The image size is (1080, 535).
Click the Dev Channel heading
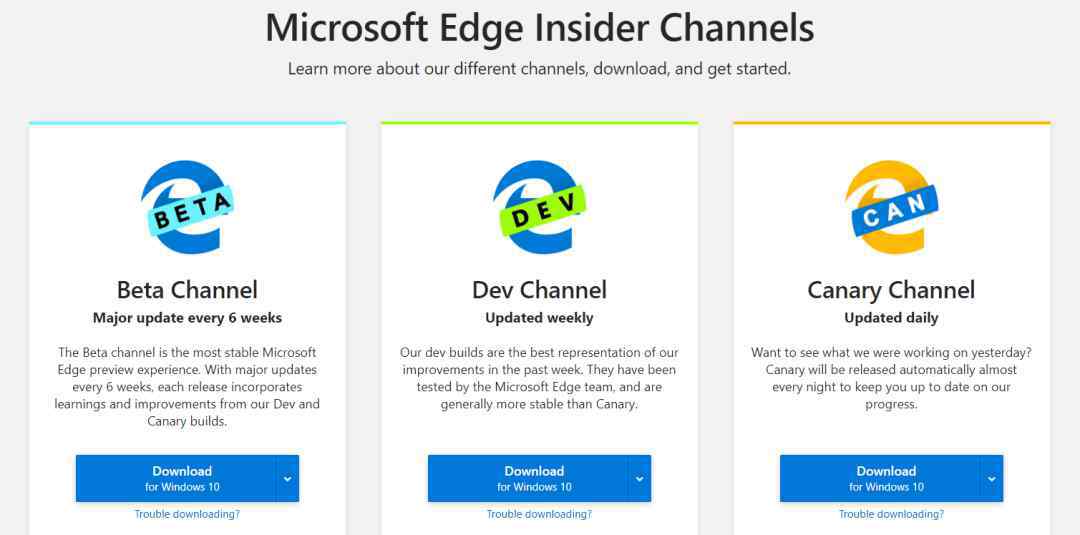[x=539, y=290]
